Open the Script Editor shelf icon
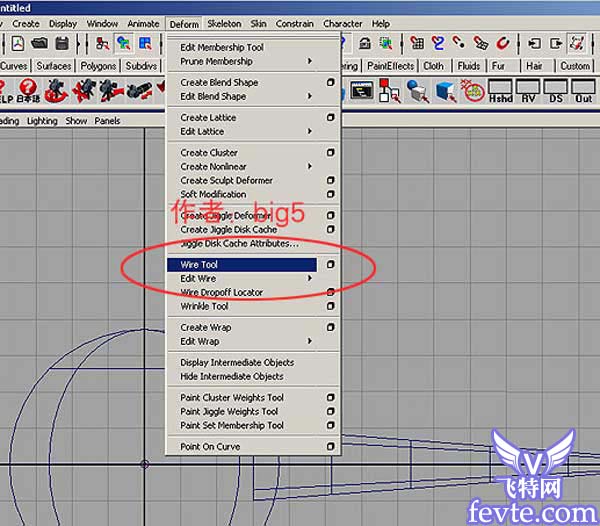 tap(362, 91)
